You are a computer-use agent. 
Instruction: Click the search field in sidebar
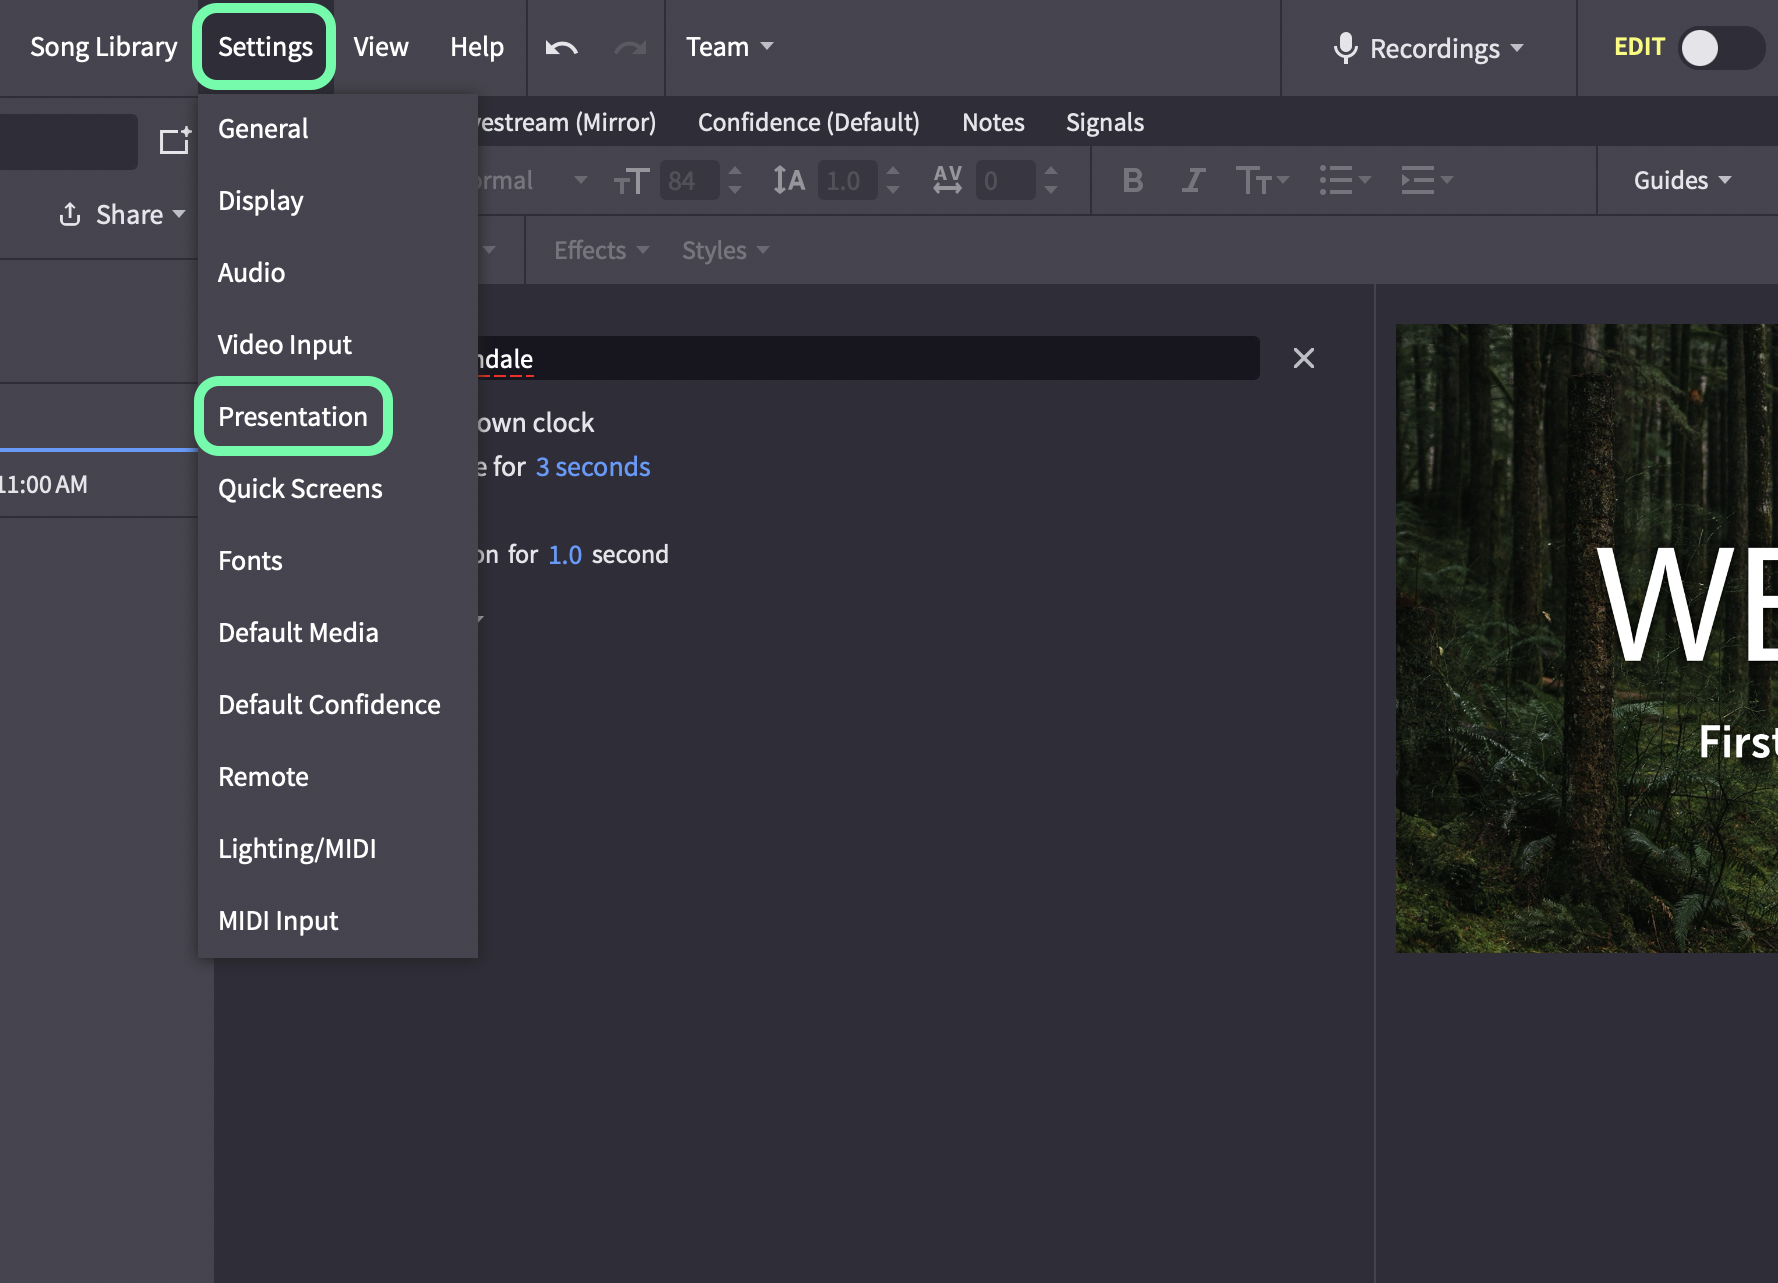pyautogui.click(x=68, y=141)
